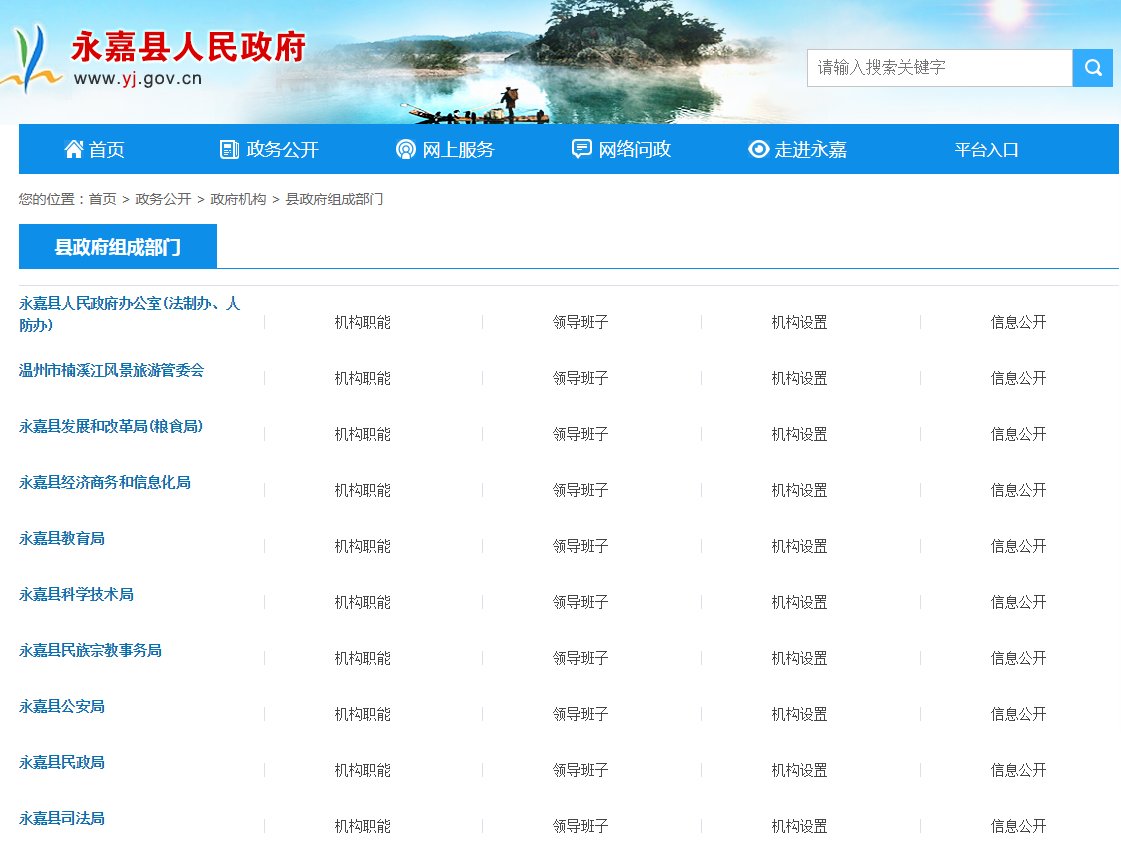This screenshot has height=846, width=1121.
Task: Open the 平台入口 menu item
Action: [x=986, y=149]
